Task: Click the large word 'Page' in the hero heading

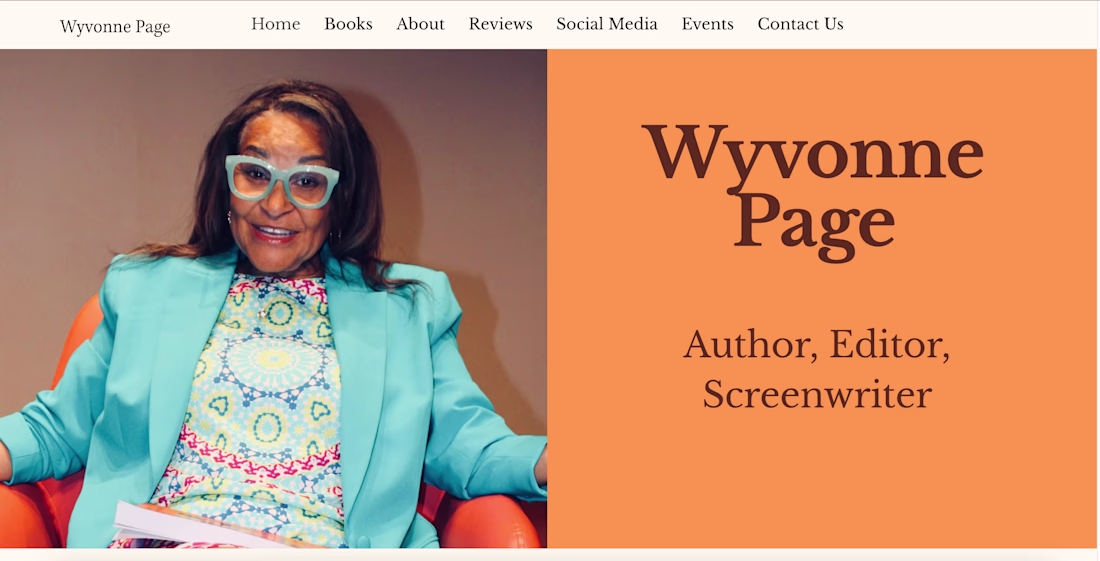Action: pos(814,223)
